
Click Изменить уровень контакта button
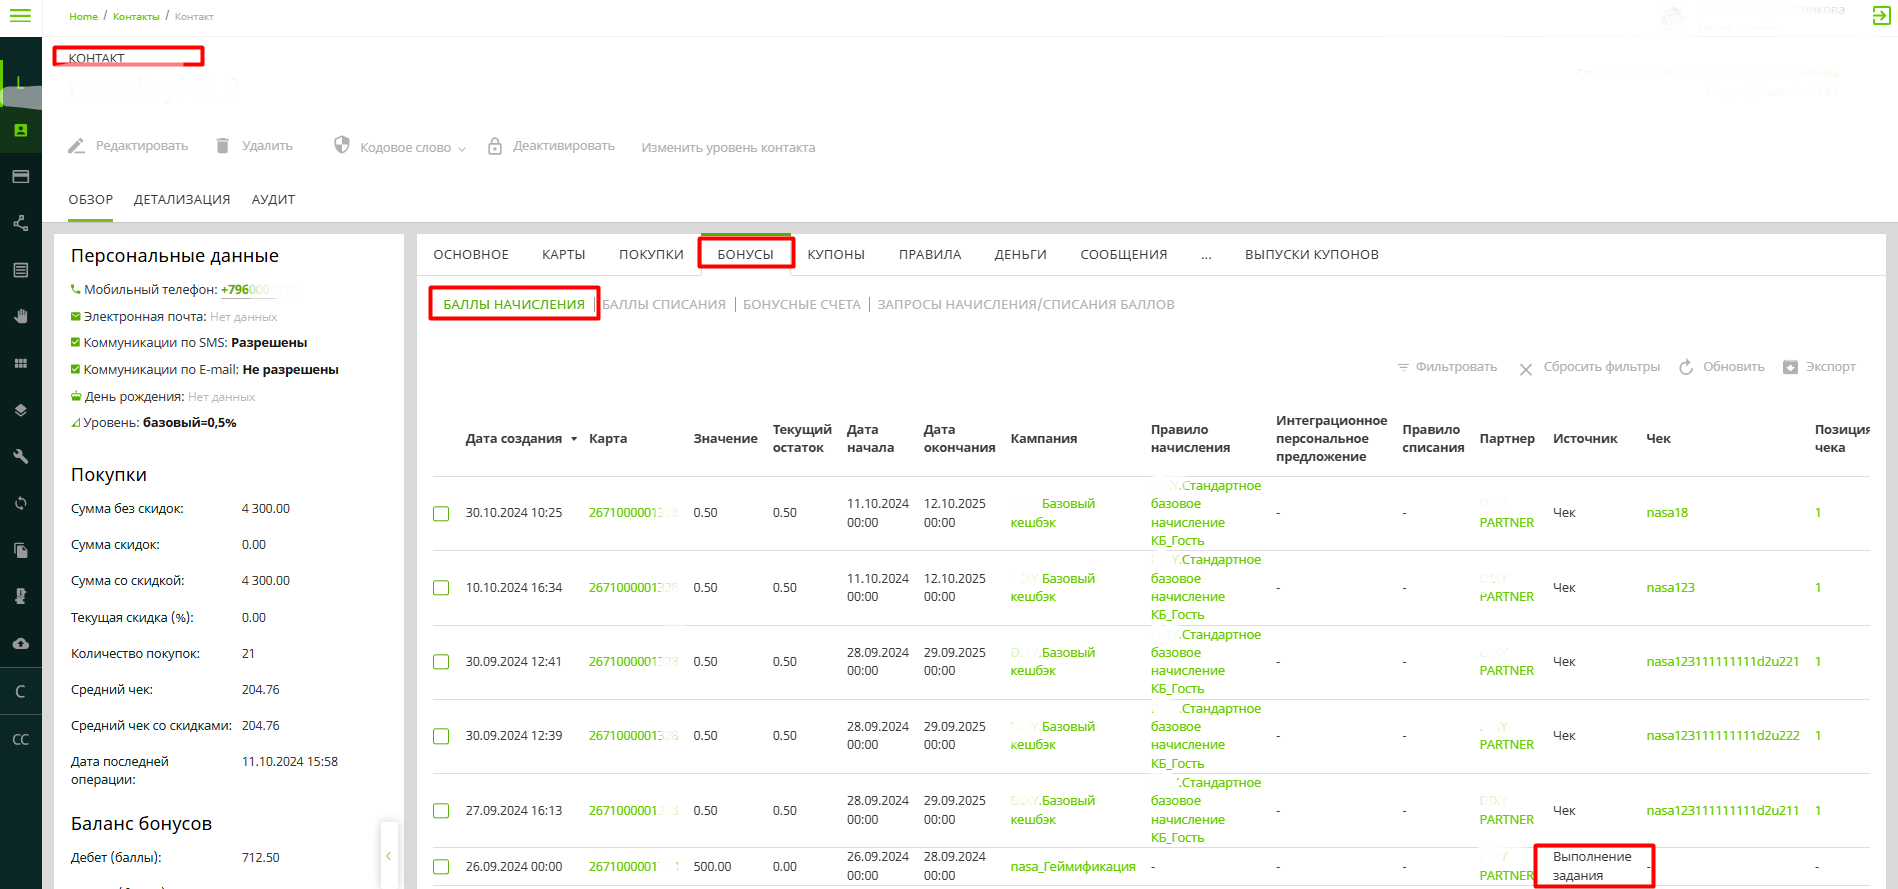tap(728, 148)
